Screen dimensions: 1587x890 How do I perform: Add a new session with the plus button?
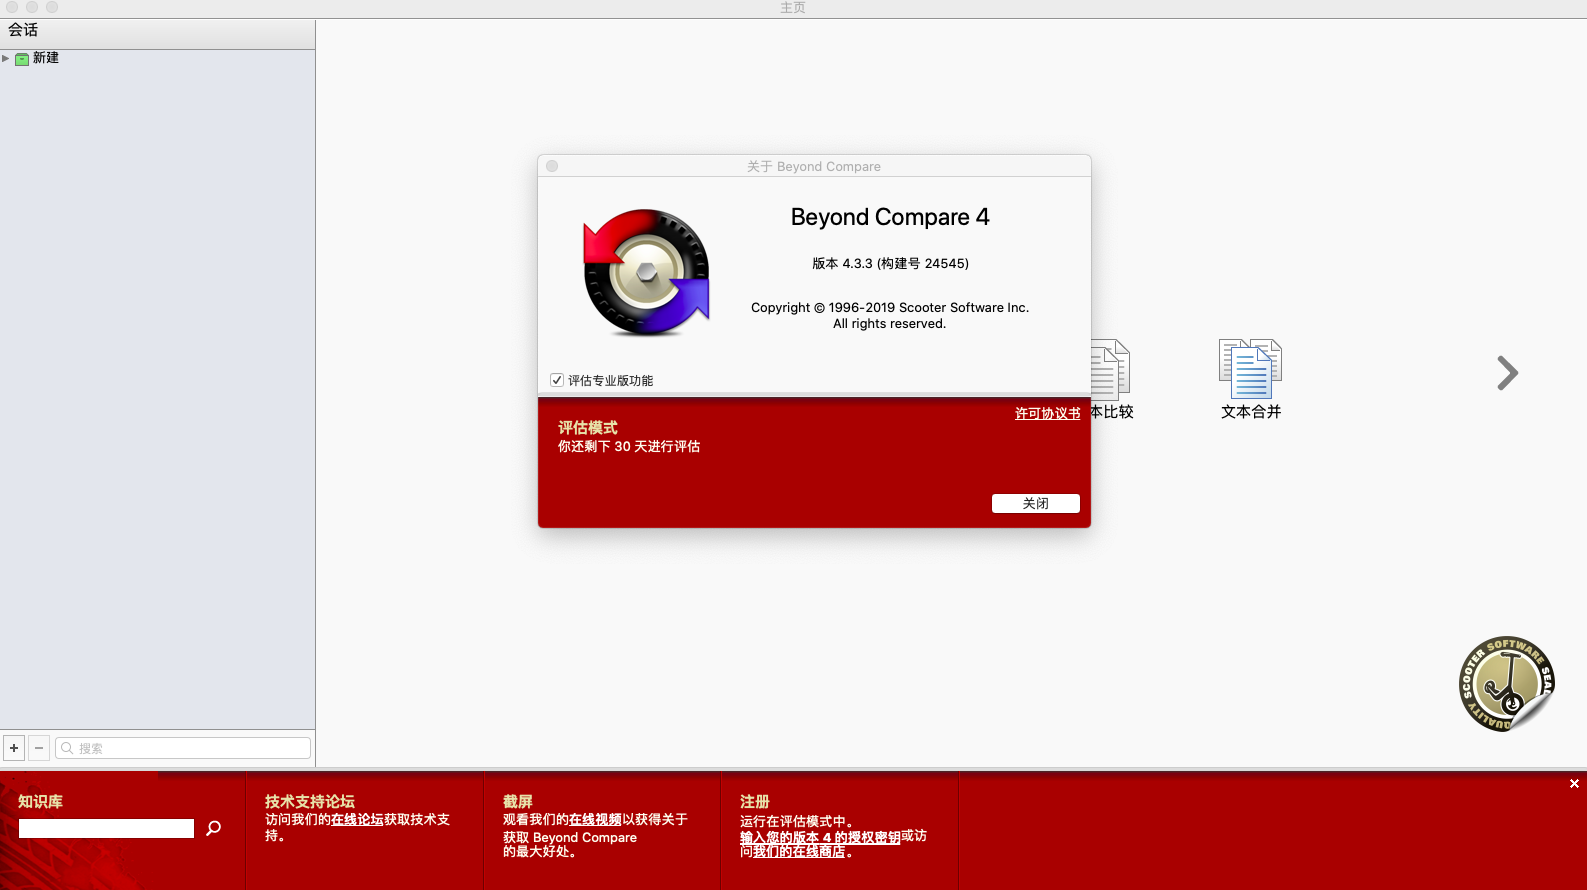tap(14, 748)
